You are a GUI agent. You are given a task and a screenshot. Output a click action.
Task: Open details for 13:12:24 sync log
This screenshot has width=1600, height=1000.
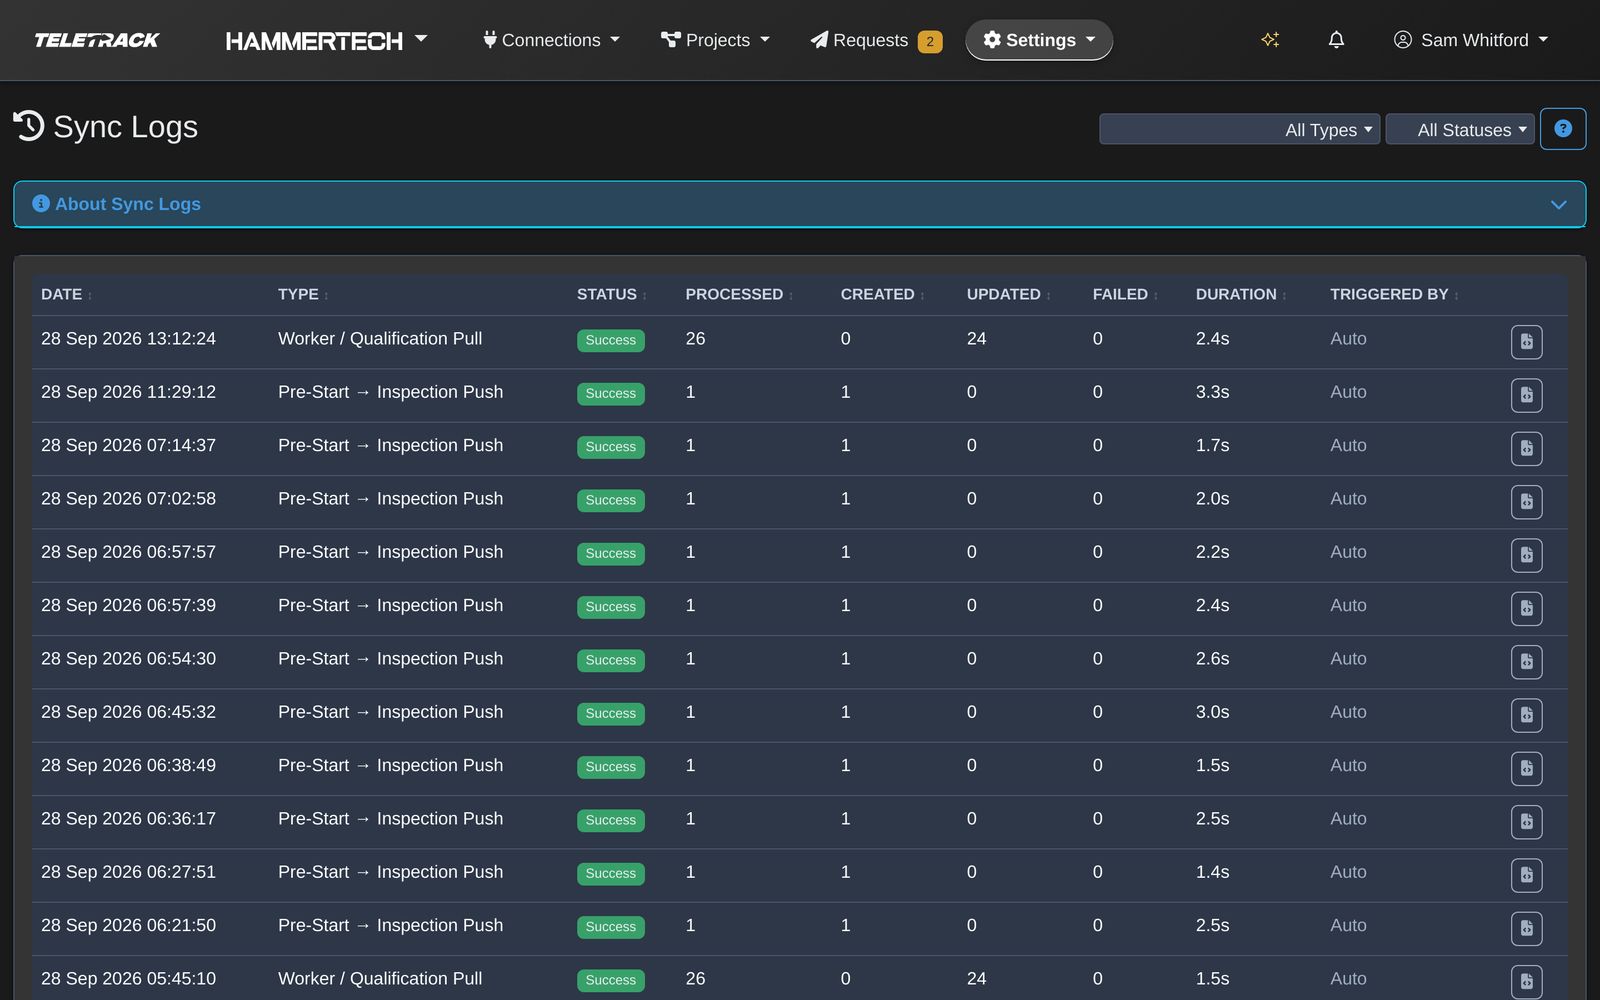1526,342
